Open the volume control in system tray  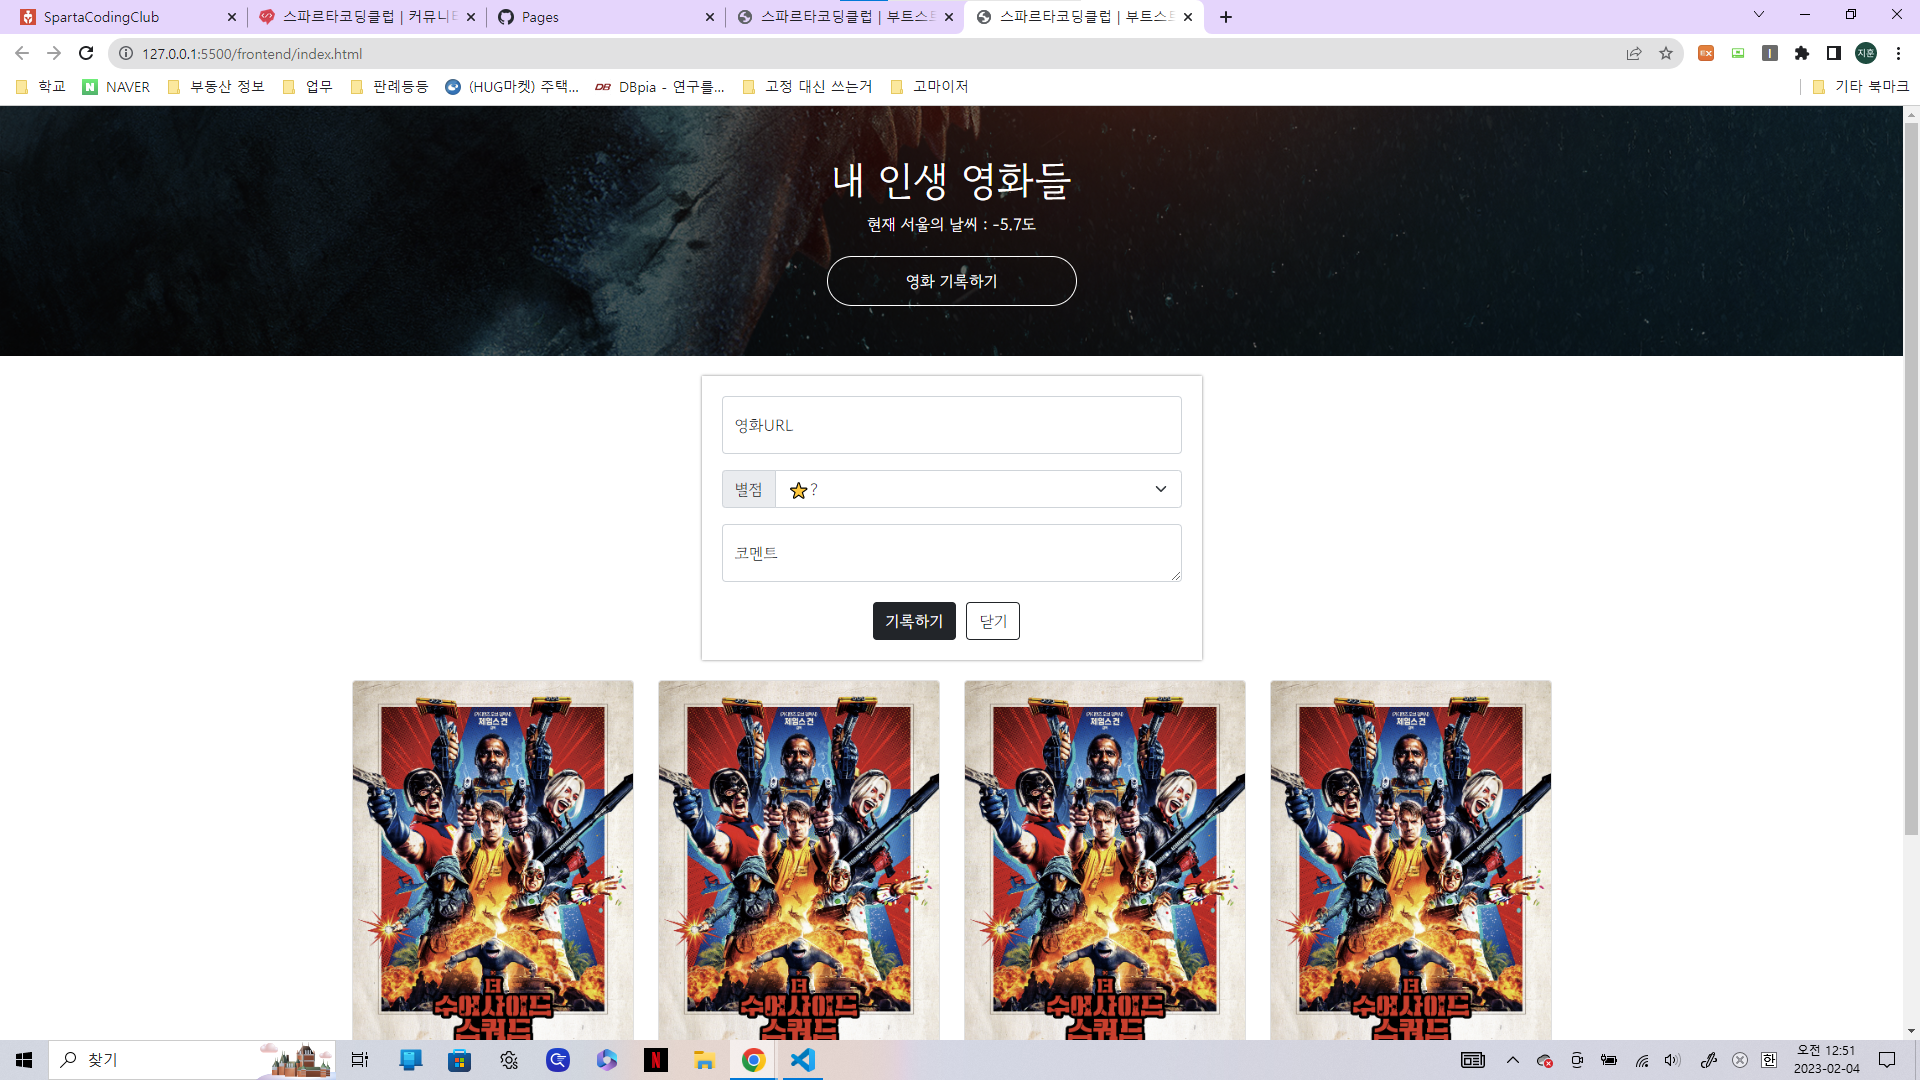(1673, 1060)
